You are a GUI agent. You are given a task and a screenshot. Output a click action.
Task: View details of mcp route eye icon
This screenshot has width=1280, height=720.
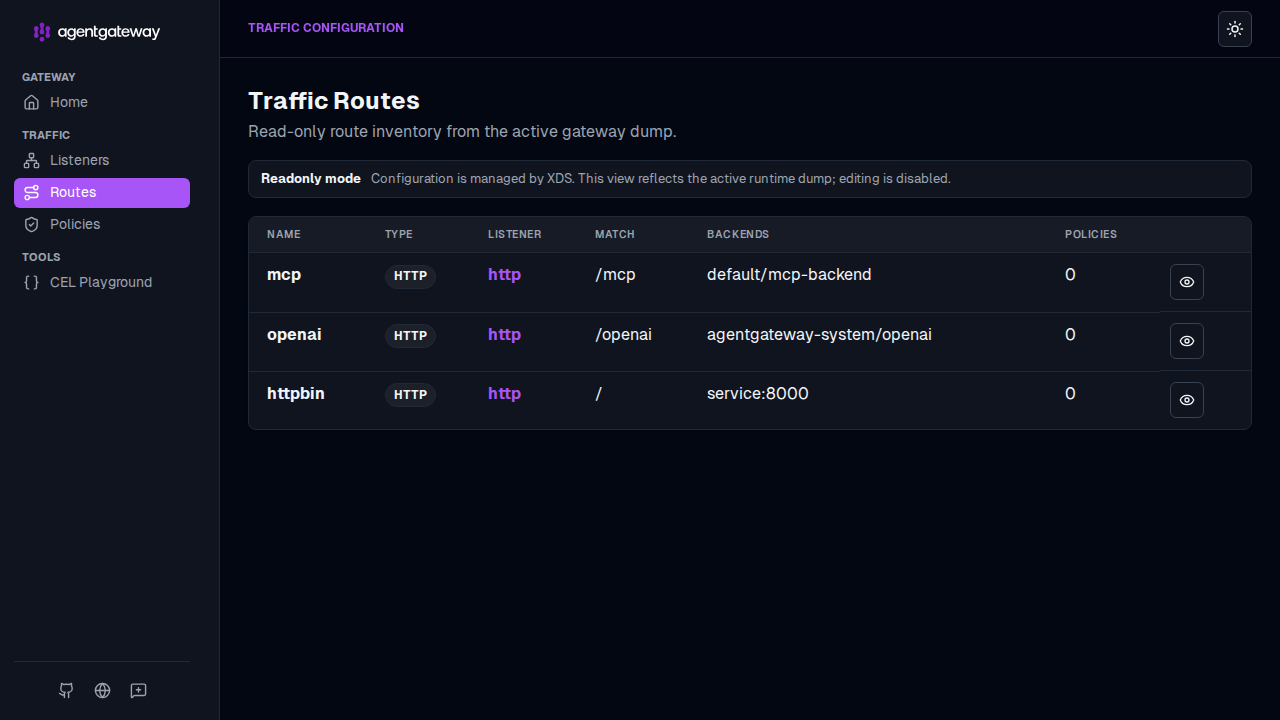tap(1187, 282)
